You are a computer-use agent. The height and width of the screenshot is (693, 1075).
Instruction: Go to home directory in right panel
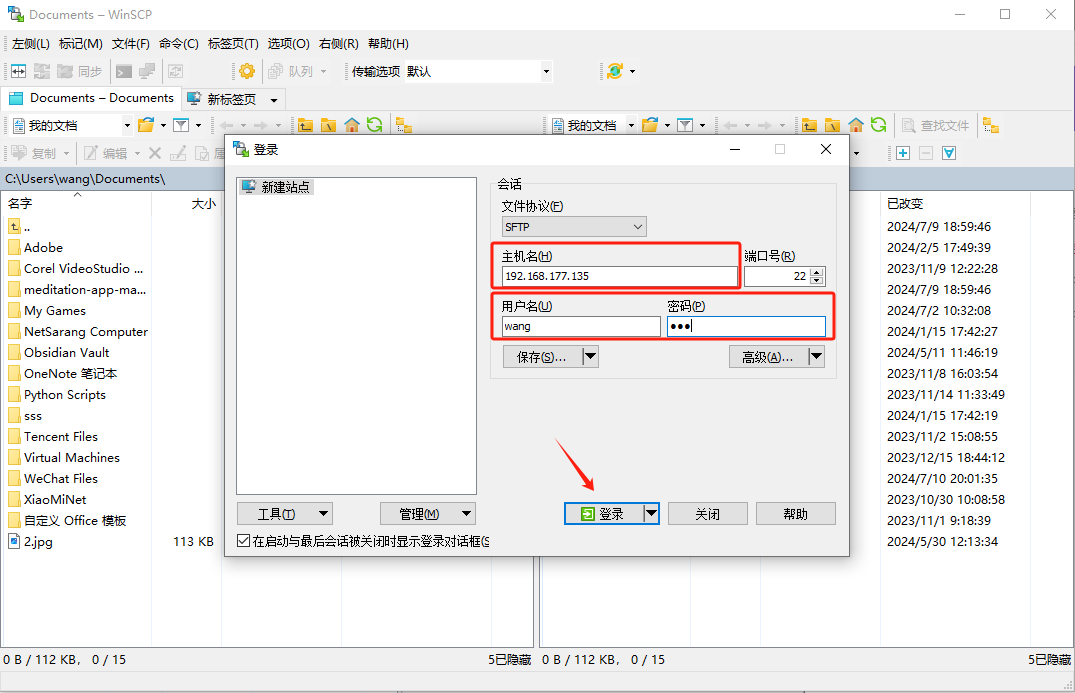[x=856, y=125]
